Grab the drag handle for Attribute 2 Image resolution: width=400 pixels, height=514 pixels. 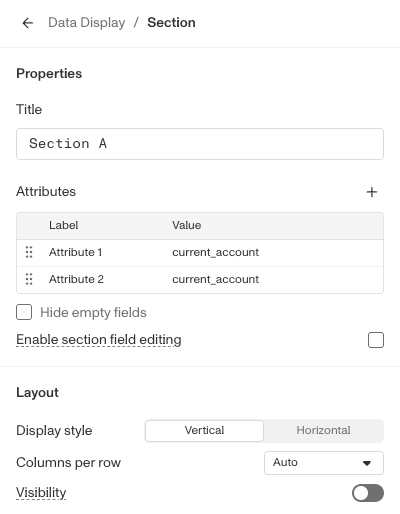coord(29,279)
